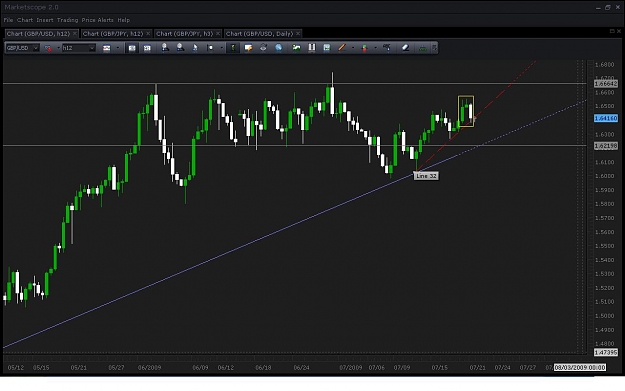Open the Trading menu
This screenshot has width=625, height=391.
[67, 20]
